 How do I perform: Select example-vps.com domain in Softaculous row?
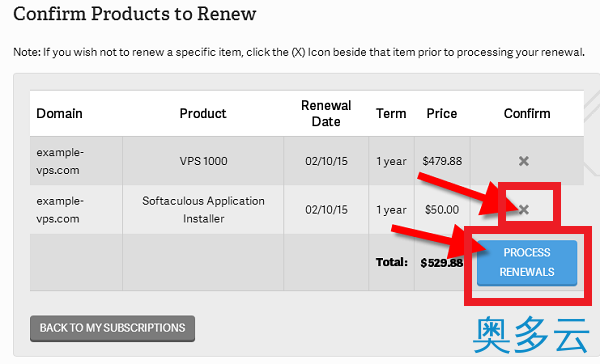60,210
